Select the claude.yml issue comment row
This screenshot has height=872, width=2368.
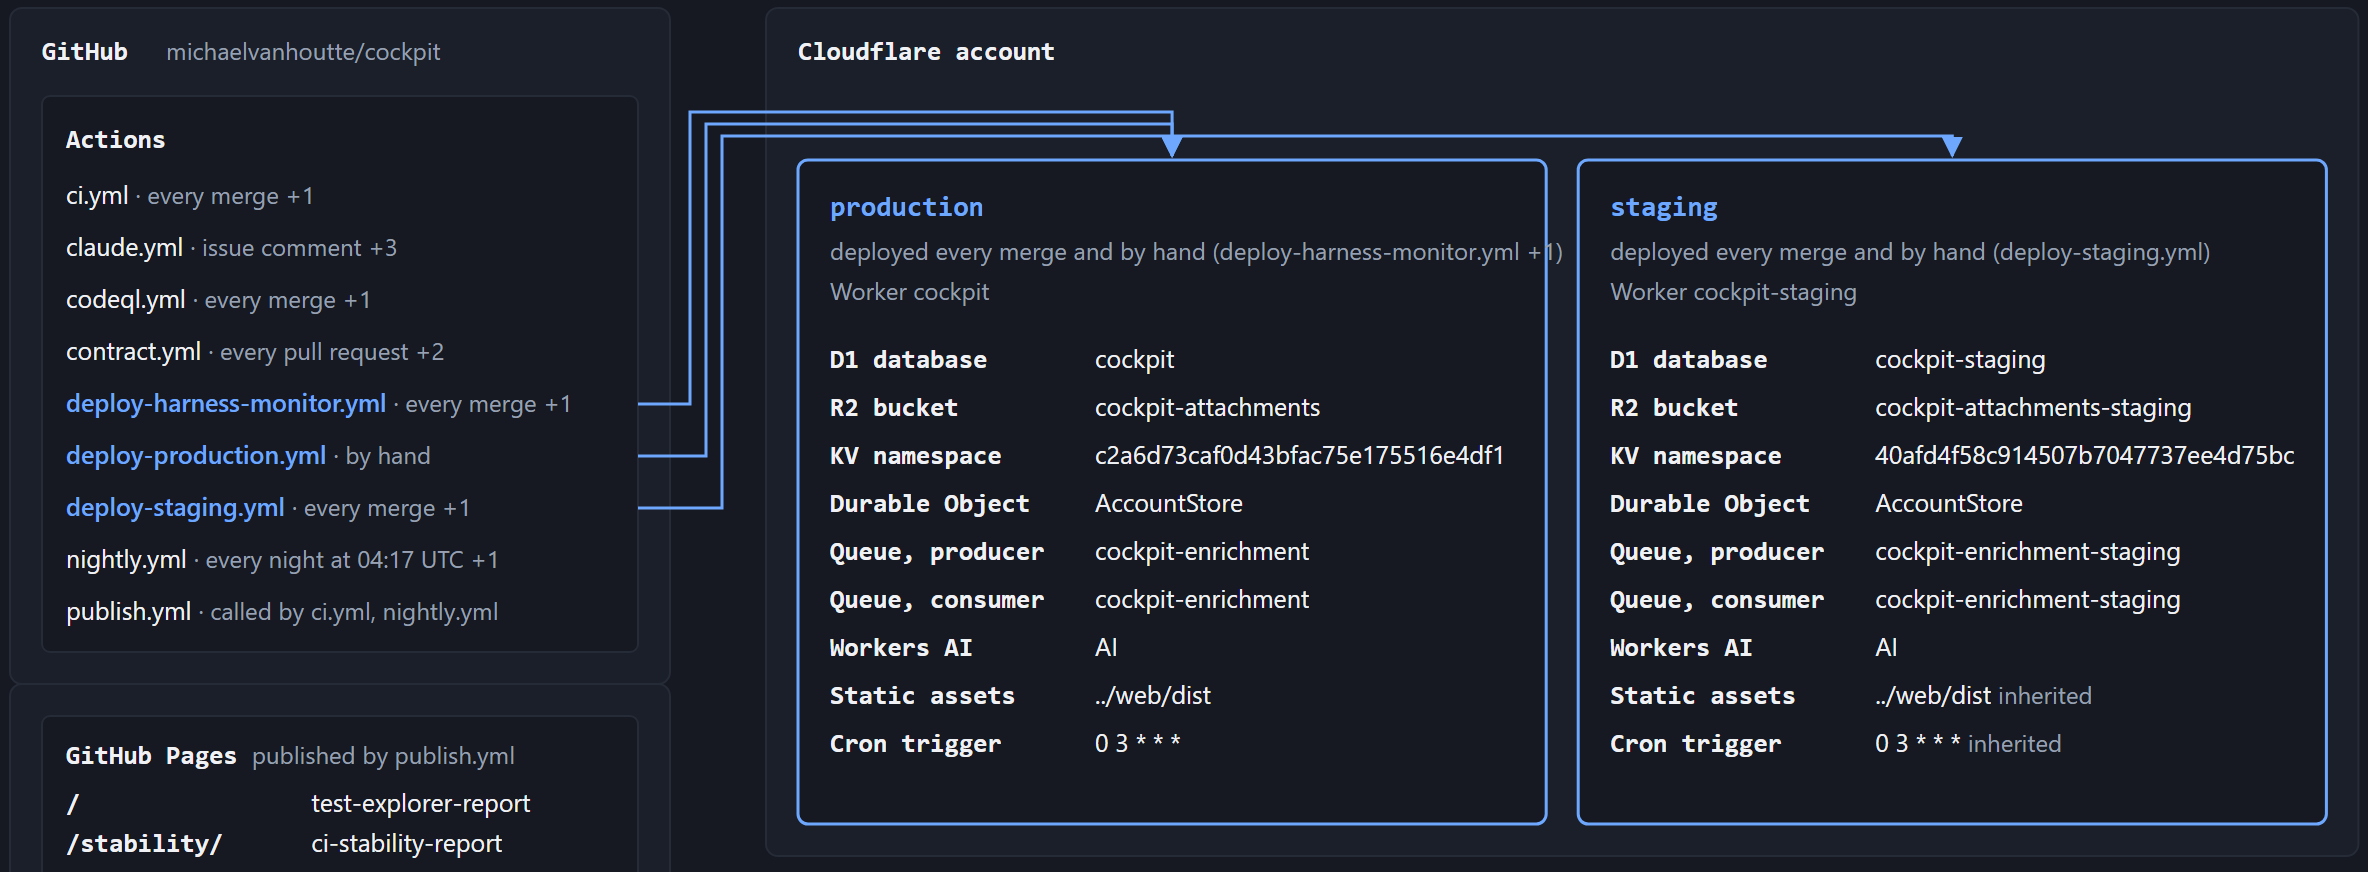231,248
